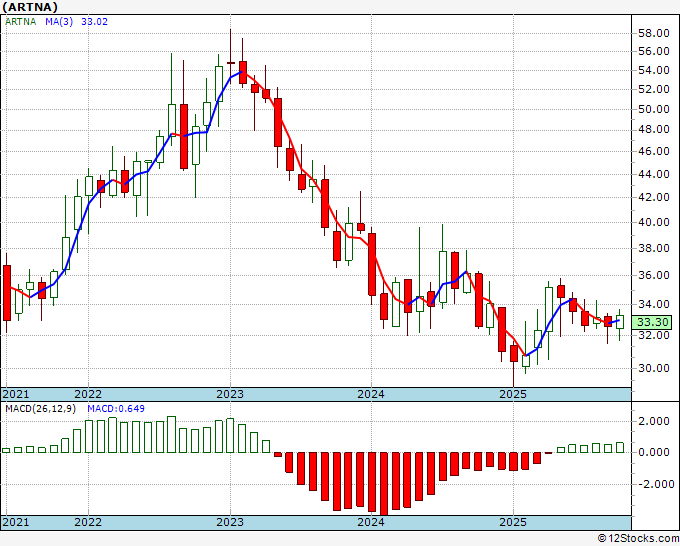This screenshot has height=546, width=680.
Task: Click the MA(3) indicator label
Action: click(x=59, y=22)
